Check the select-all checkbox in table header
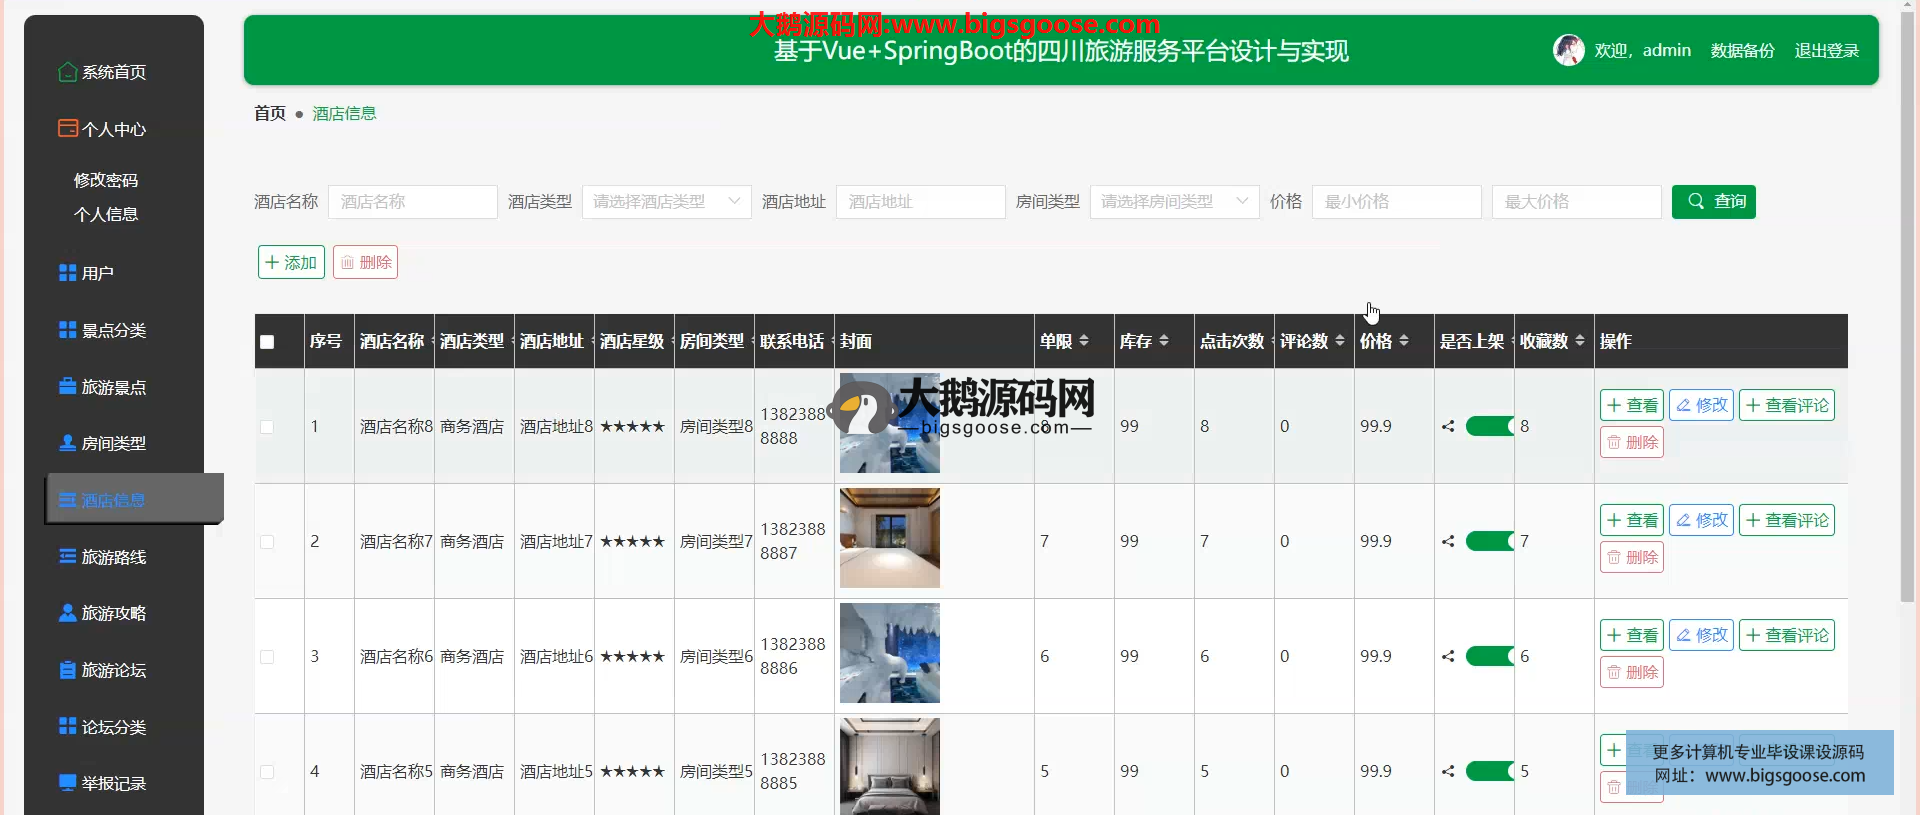 point(267,342)
